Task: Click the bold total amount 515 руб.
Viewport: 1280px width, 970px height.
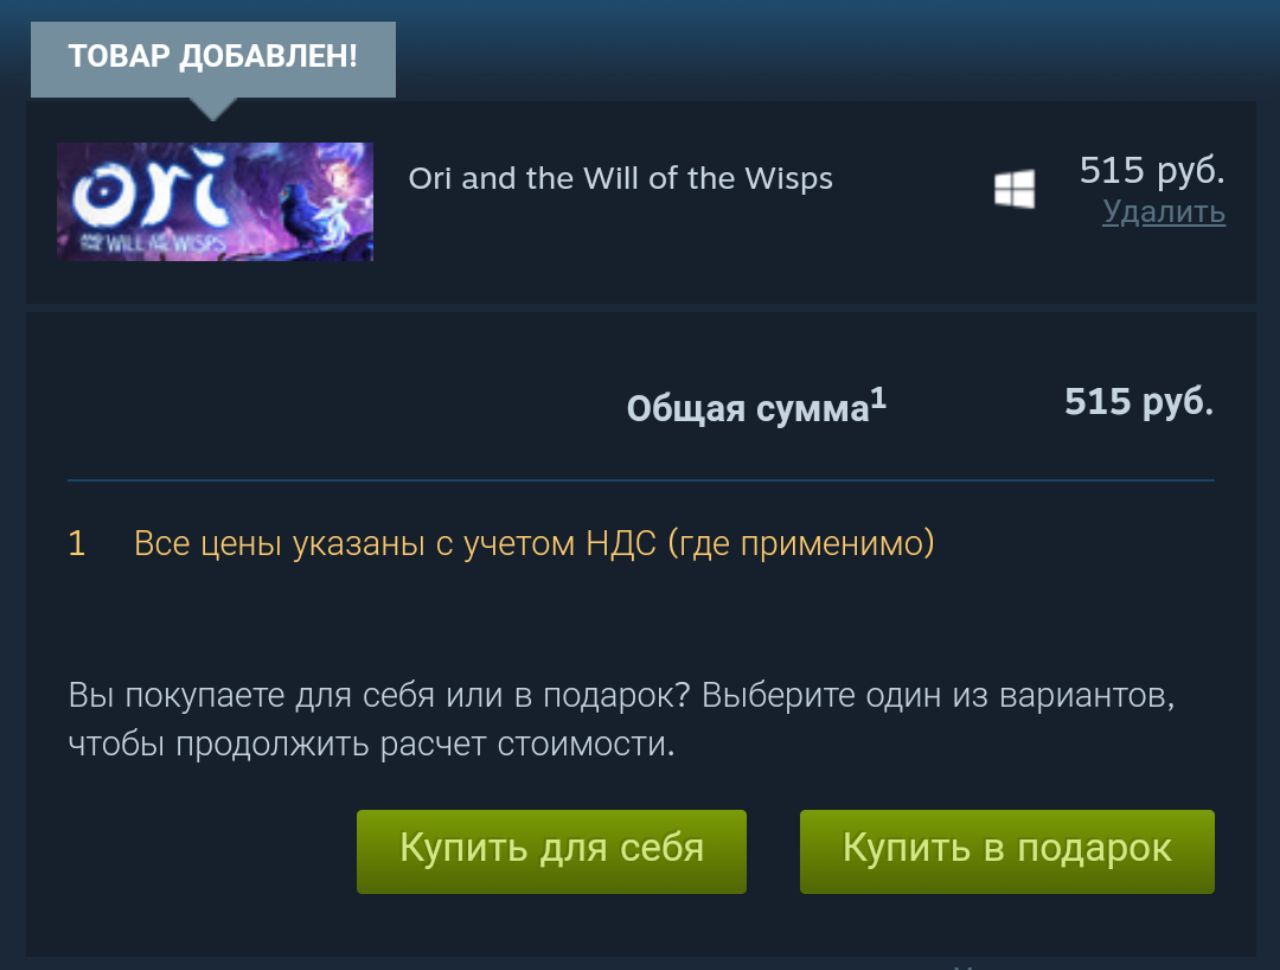Action: tap(1139, 401)
